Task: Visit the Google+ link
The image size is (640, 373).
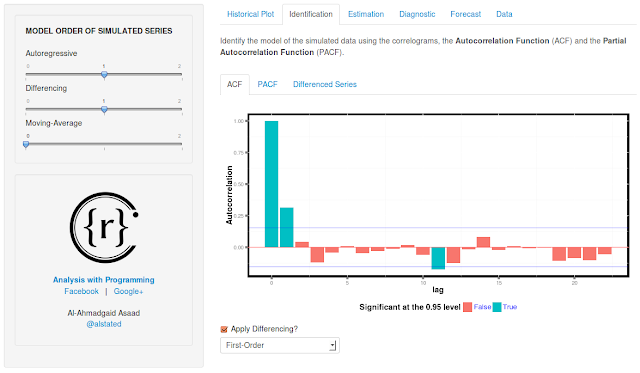Action: tap(128, 291)
